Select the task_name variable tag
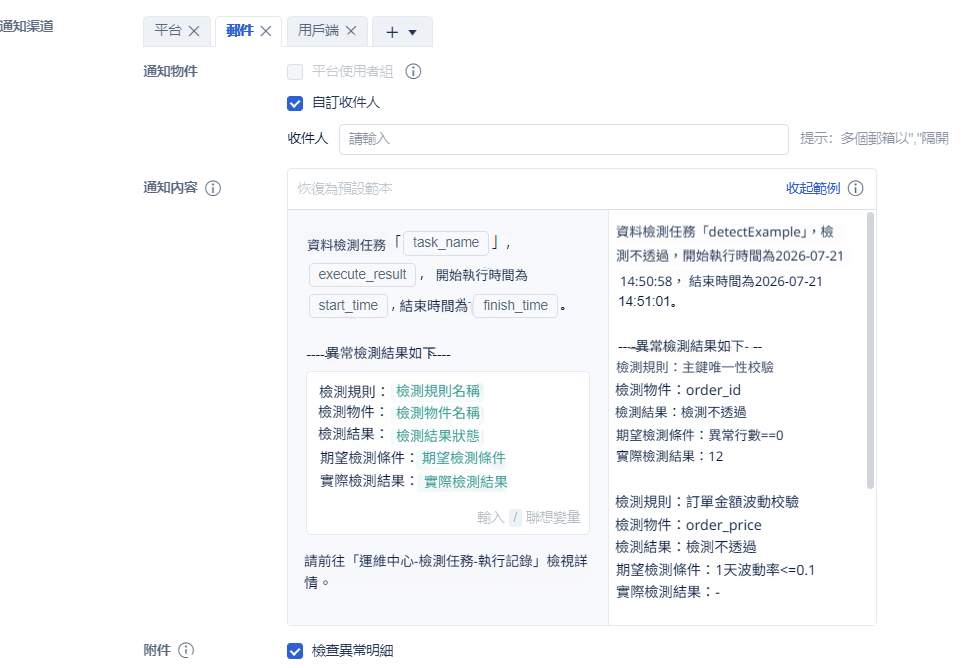 446,243
